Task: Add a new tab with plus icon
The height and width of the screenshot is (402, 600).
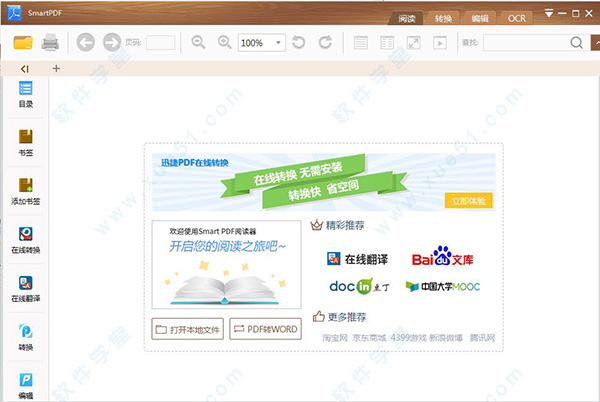Action: tap(56, 68)
